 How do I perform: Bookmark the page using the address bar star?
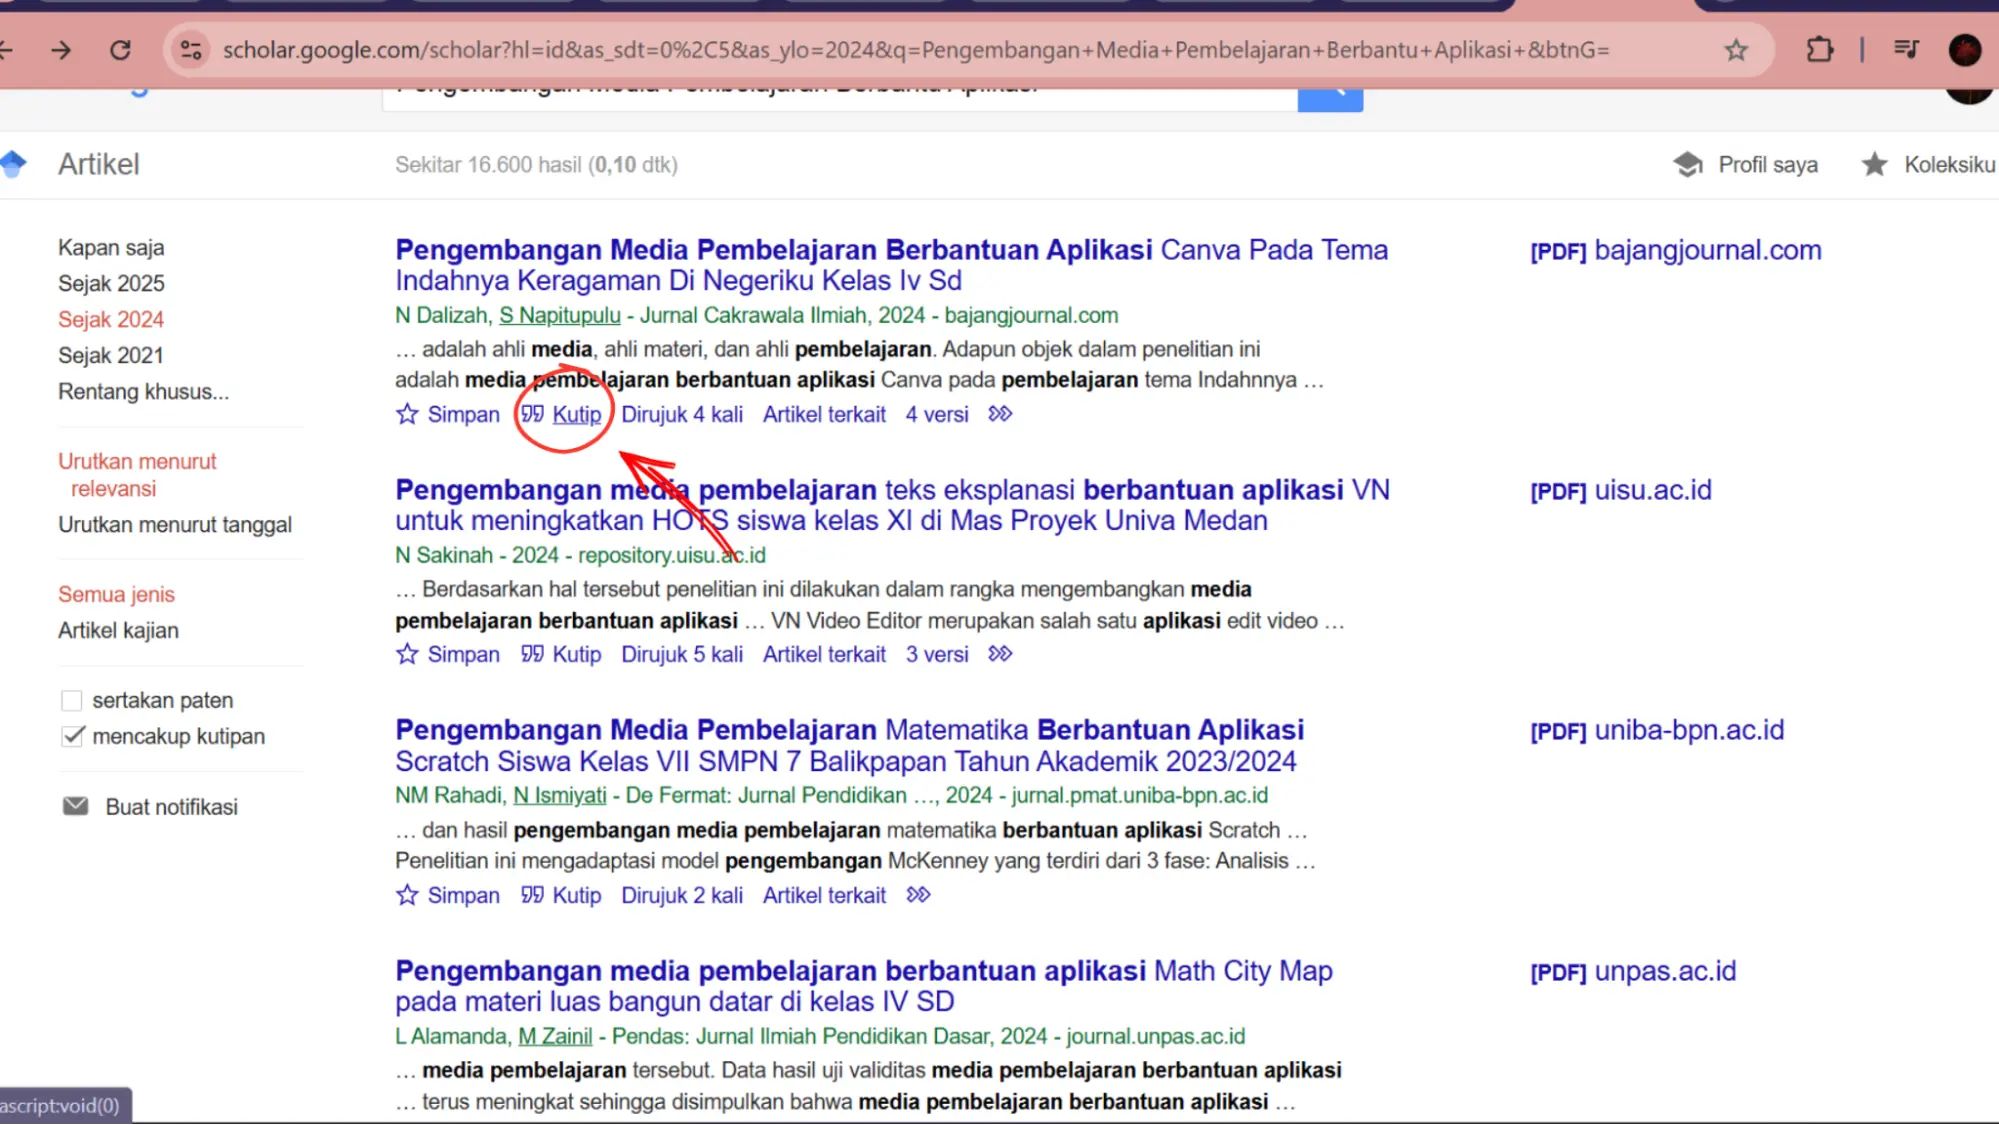tap(1736, 50)
